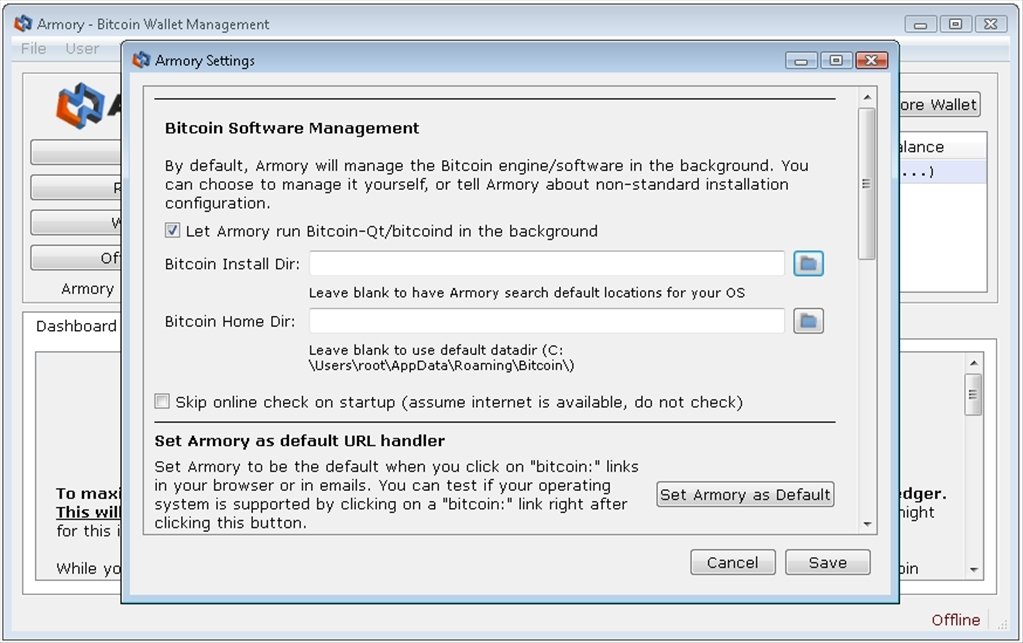Uncheck Let Armory run Bitcoin-Qt/bitcoind in background
1023x643 pixels.
click(x=172, y=230)
